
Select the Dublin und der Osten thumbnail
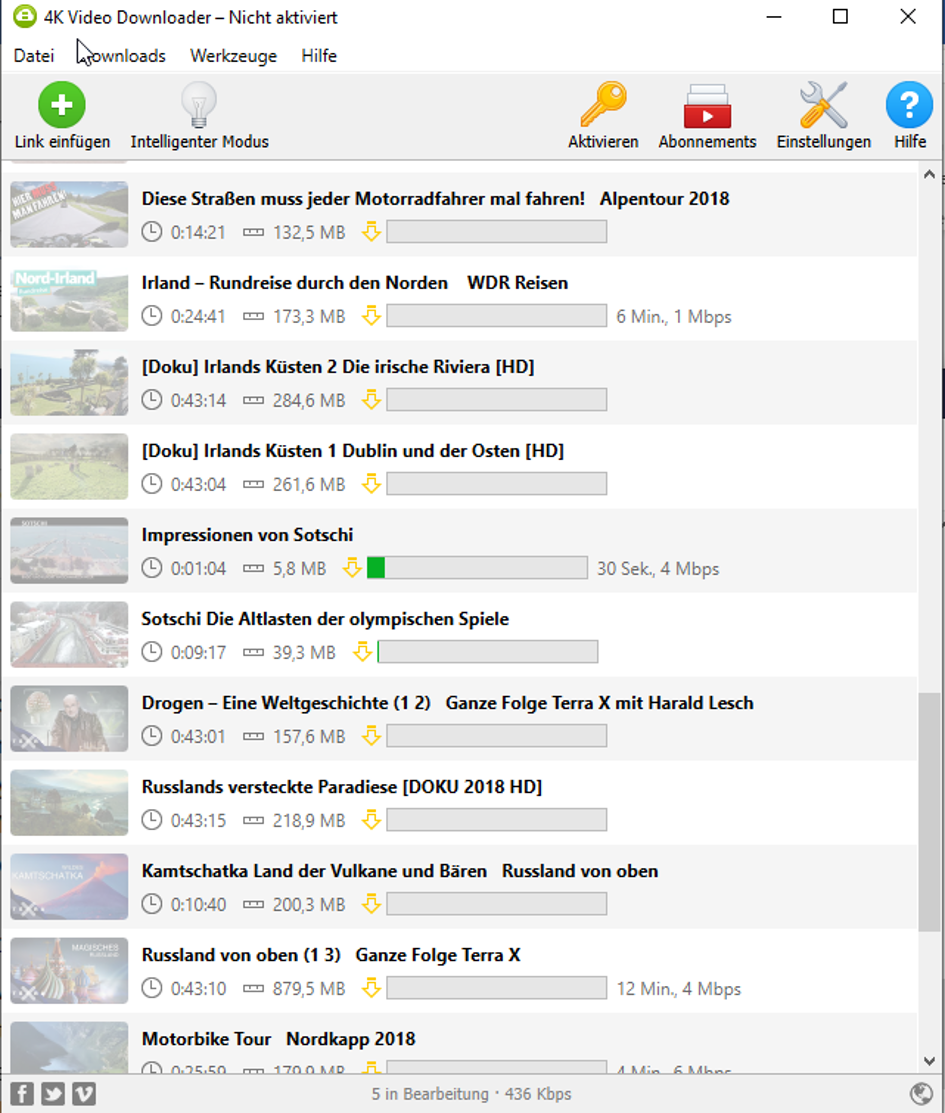tap(69, 467)
